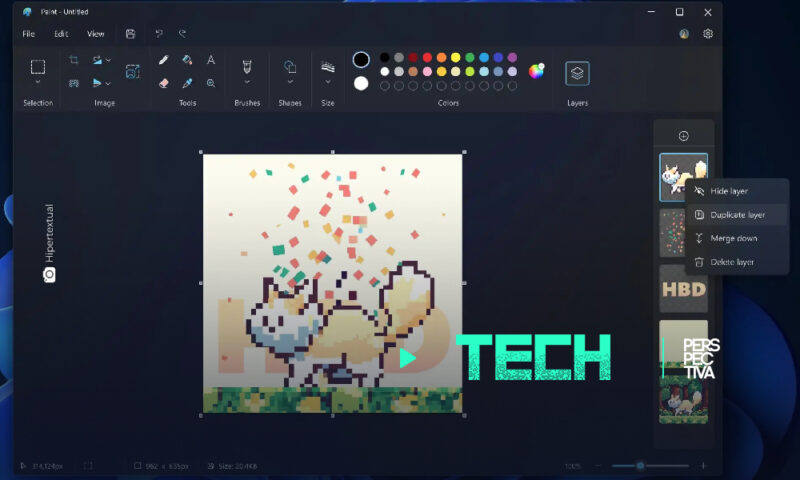Image resolution: width=800 pixels, height=480 pixels.
Task: Click the green play triangle on the canvas
Action: coord(407,358)
